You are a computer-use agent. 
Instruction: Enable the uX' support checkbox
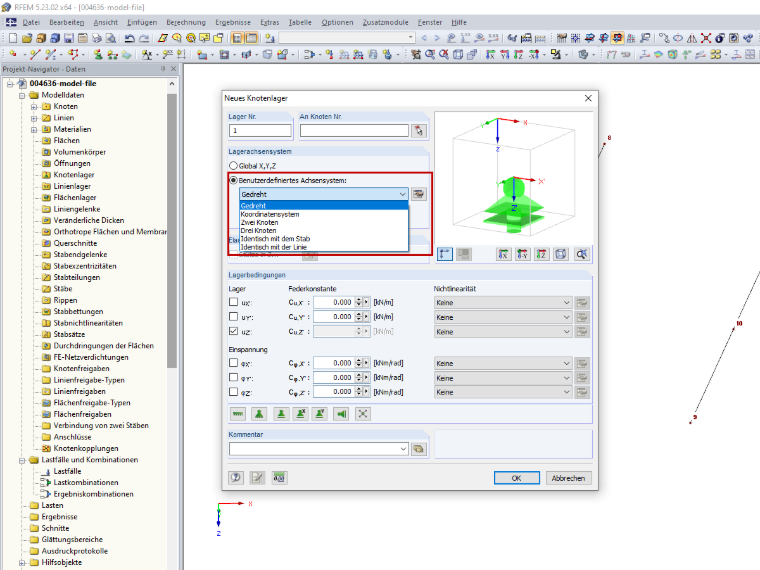233,302
